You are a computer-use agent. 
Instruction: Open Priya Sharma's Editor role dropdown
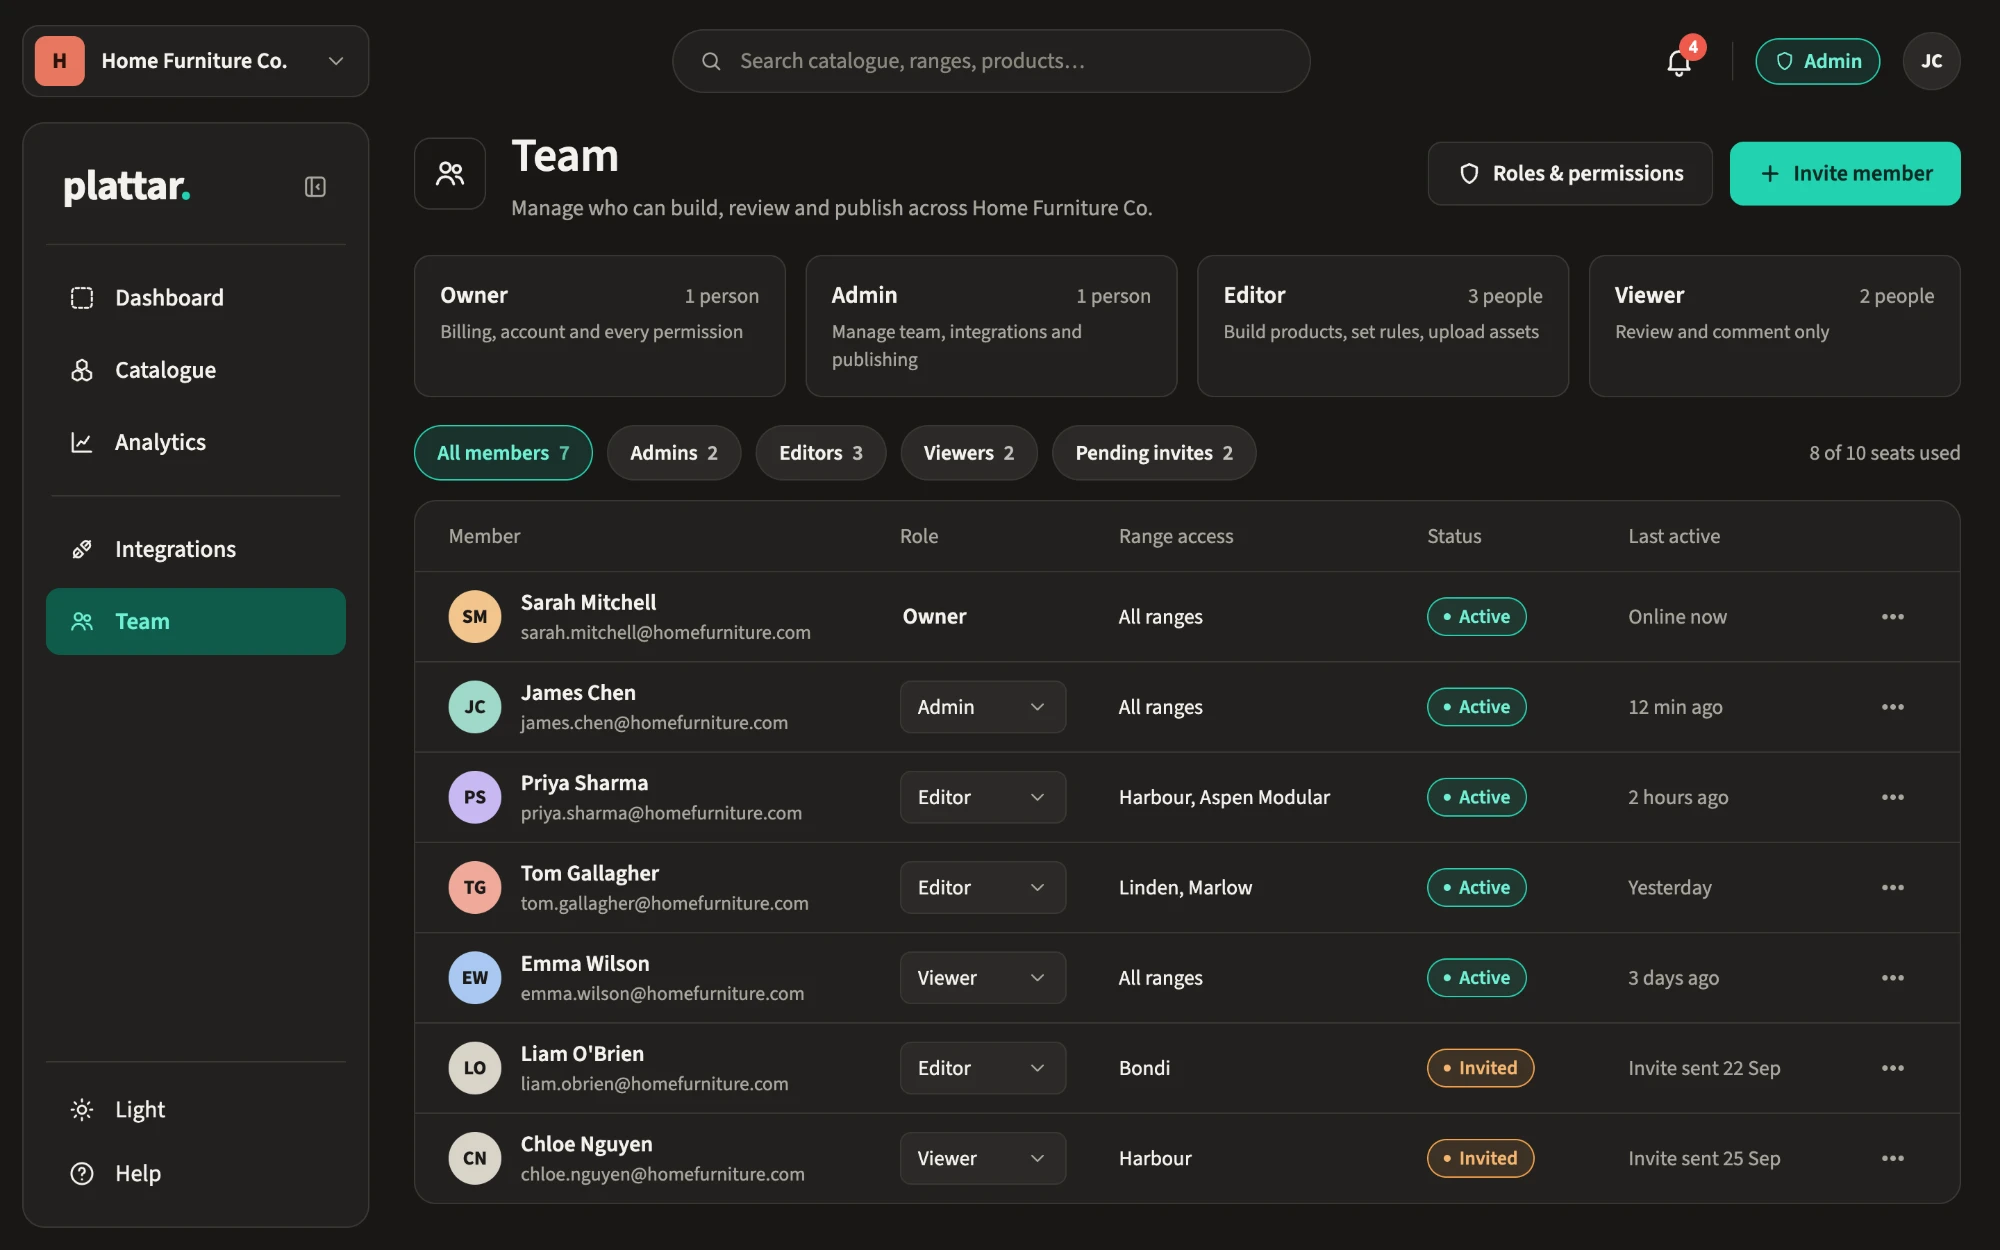[982, 797]
